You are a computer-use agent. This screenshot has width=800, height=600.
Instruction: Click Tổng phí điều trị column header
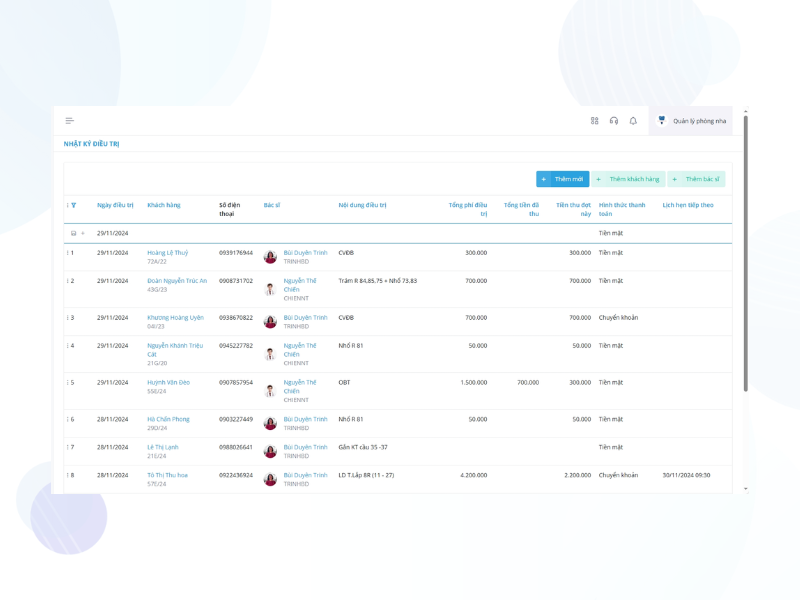pos(468,209)
